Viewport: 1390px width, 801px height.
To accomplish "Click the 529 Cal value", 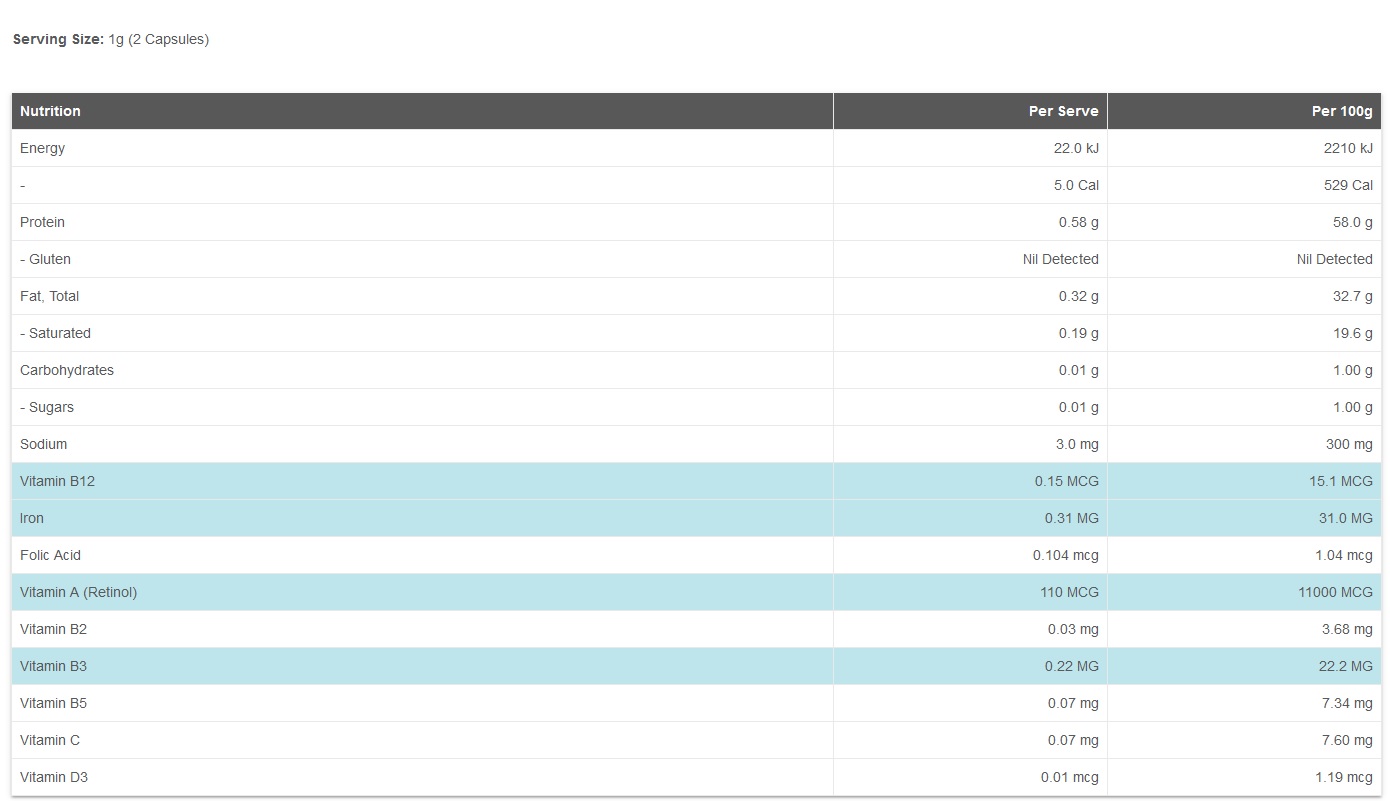I will (1348, 185).
